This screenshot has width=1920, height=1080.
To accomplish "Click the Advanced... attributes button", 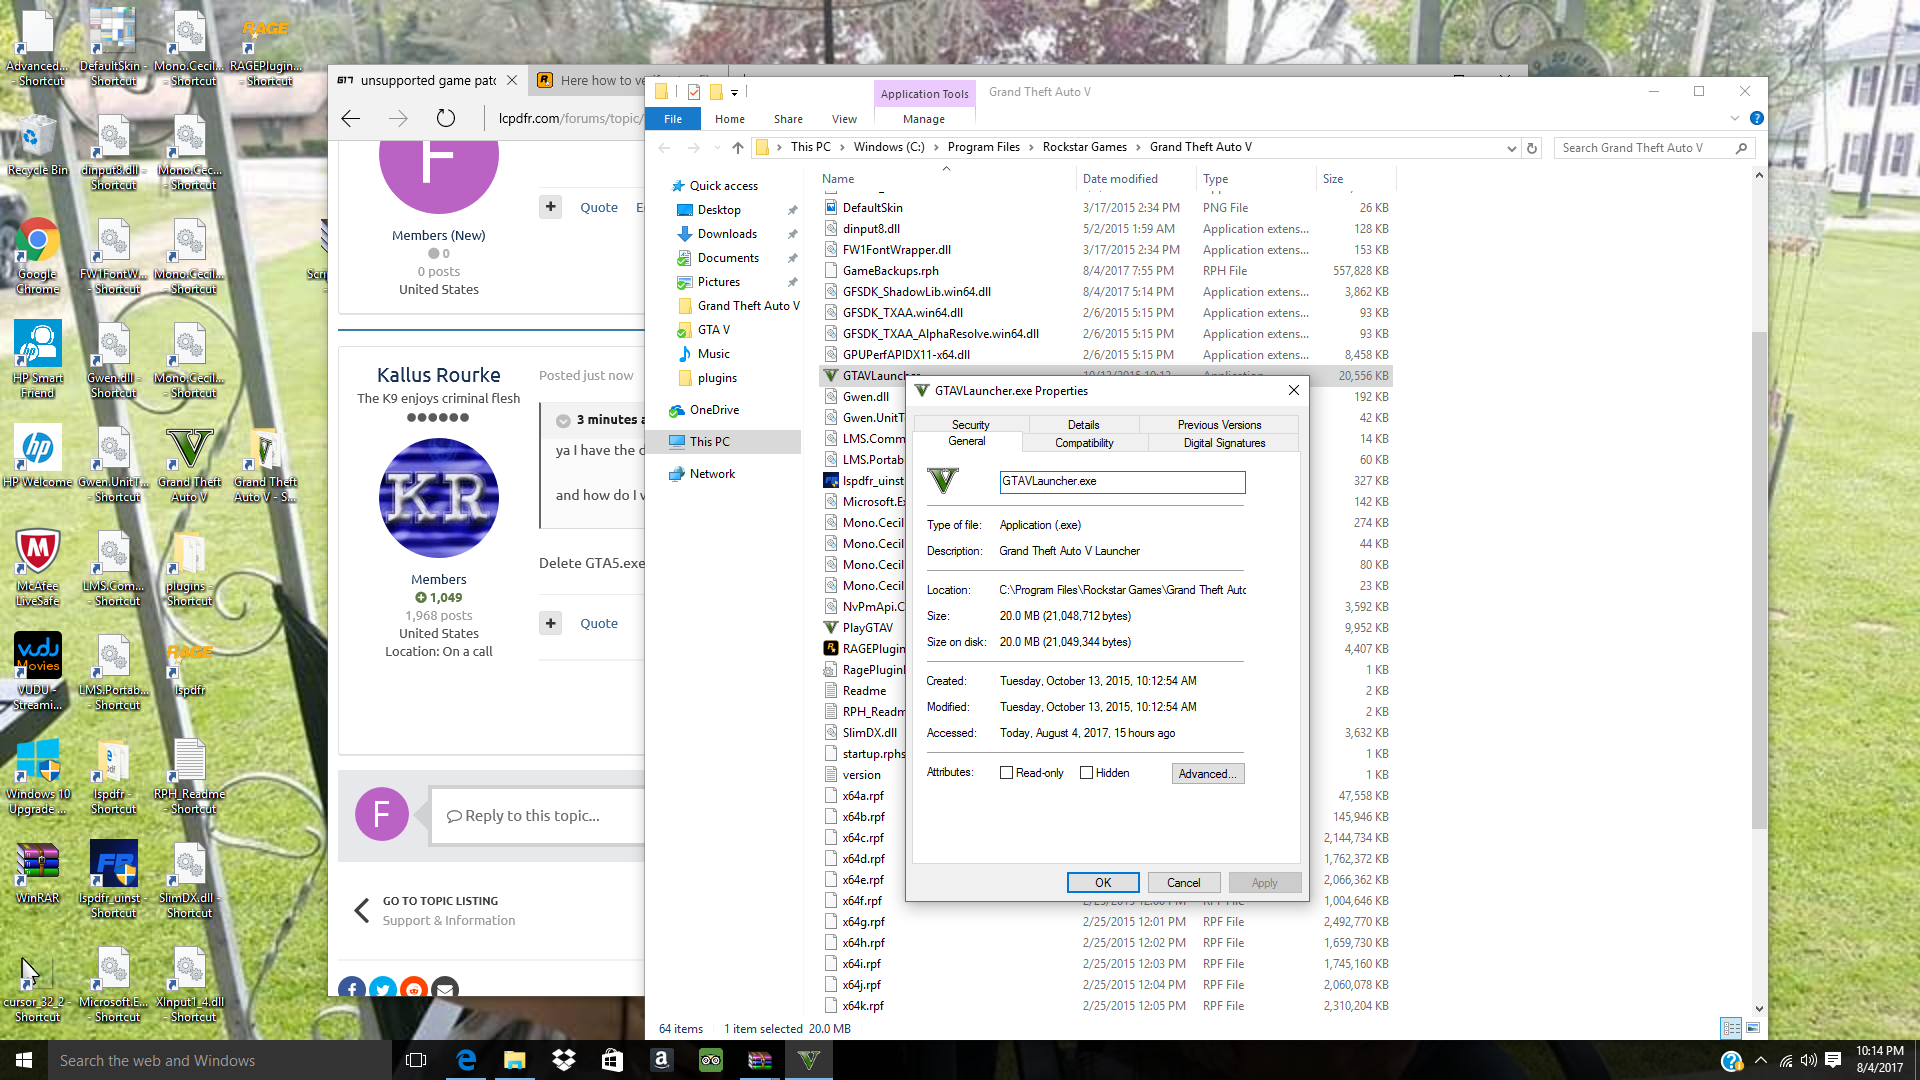I will pyautogui.click(x=1207, y=774).
